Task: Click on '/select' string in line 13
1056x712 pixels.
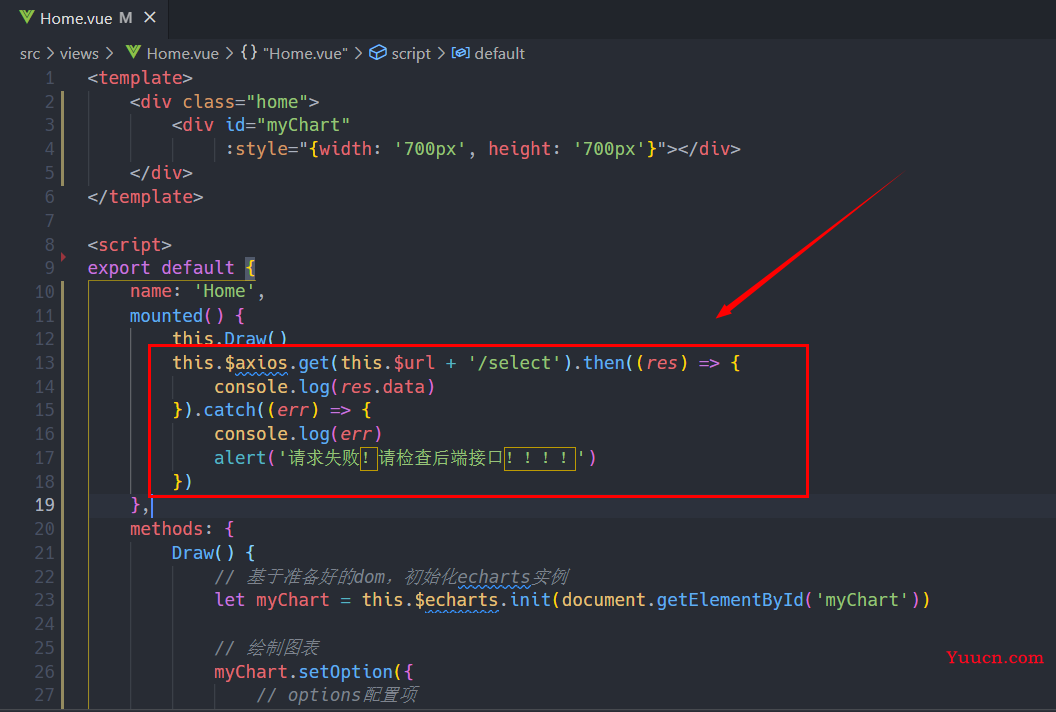Action: [x=515, y=363]
